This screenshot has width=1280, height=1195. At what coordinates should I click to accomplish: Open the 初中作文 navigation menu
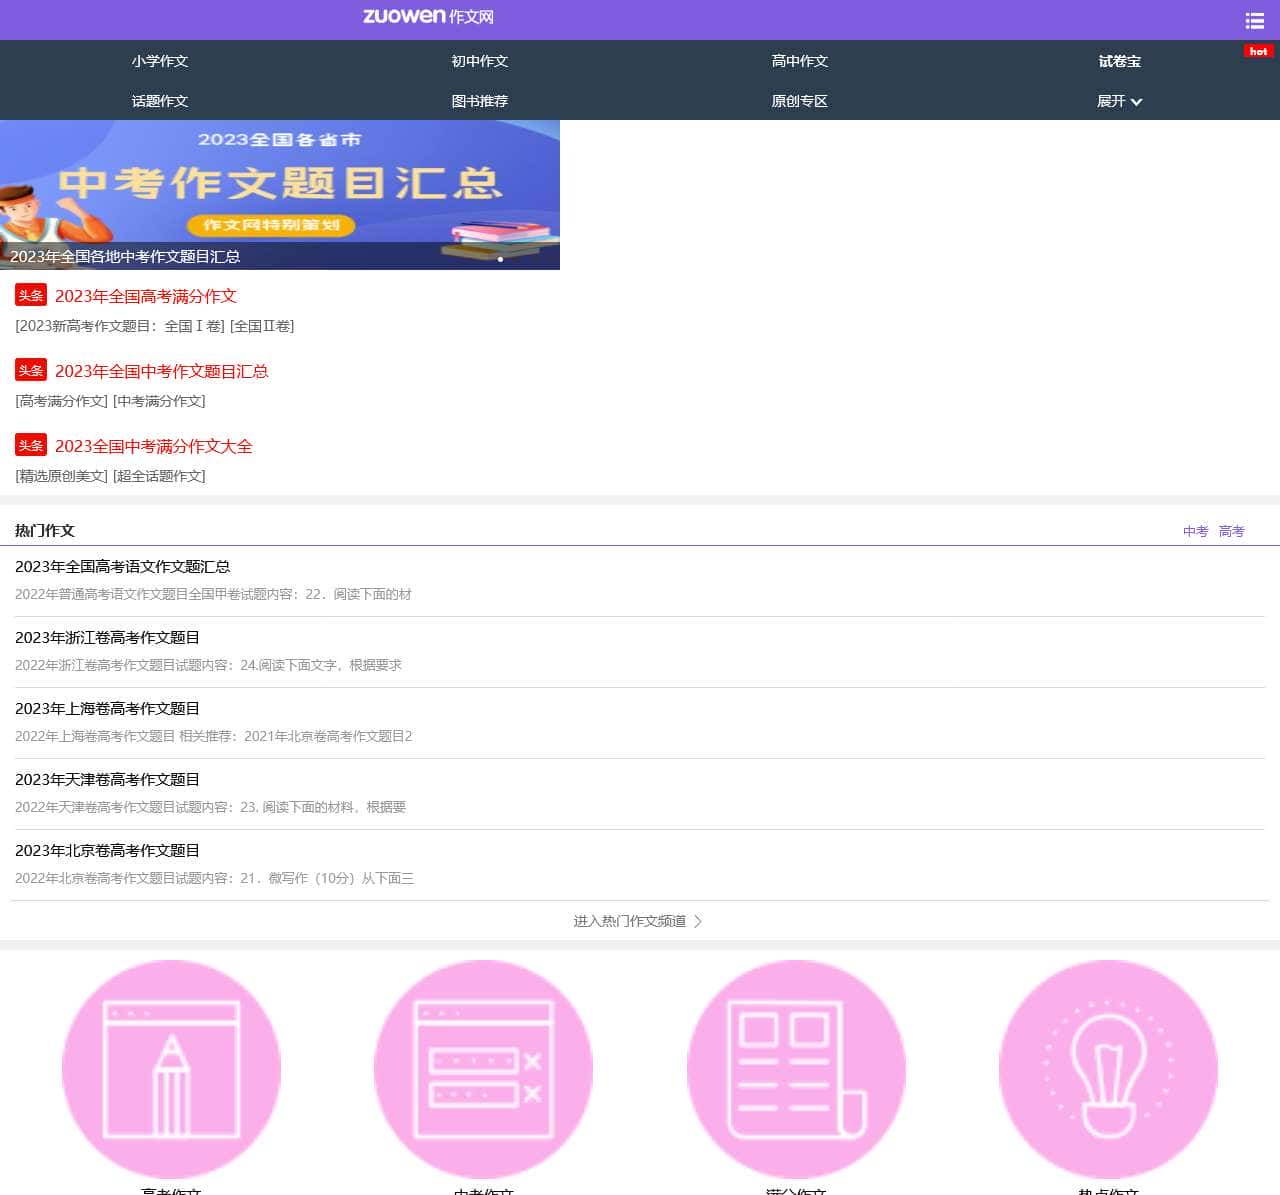[479, 61]
